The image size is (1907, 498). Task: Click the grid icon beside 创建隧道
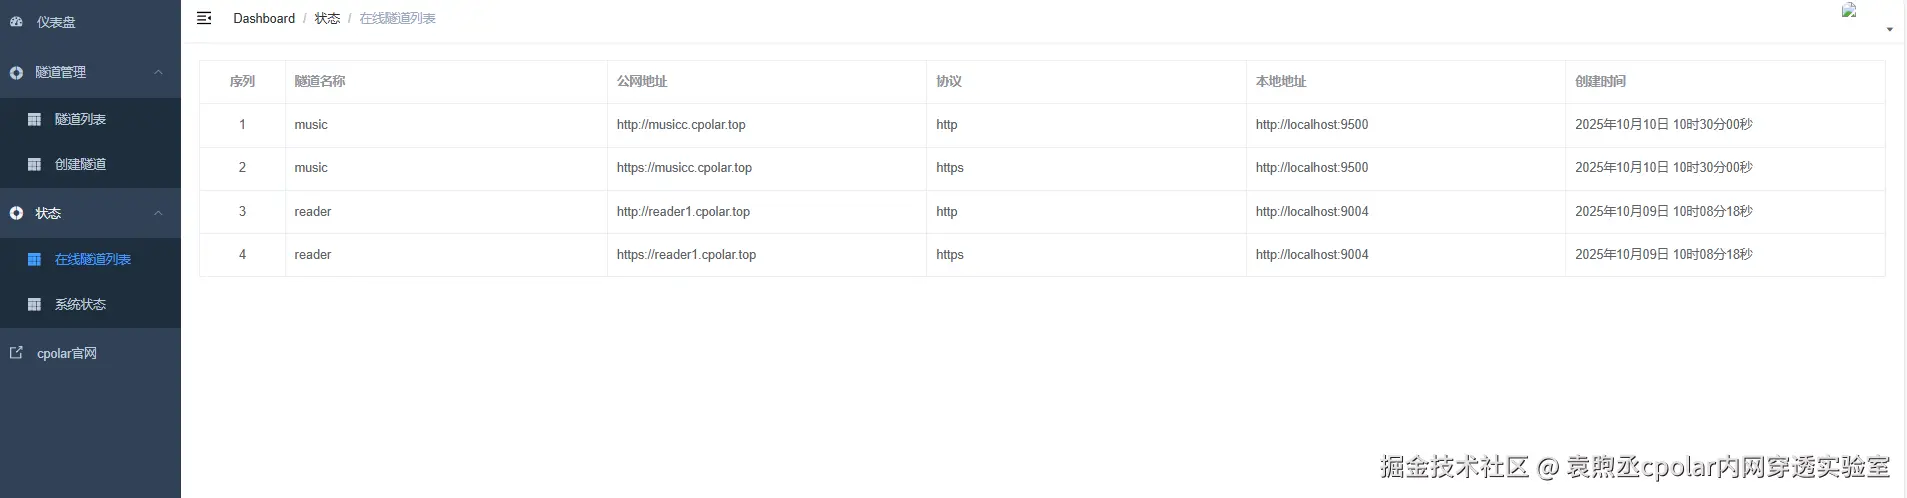pos(34,164)
